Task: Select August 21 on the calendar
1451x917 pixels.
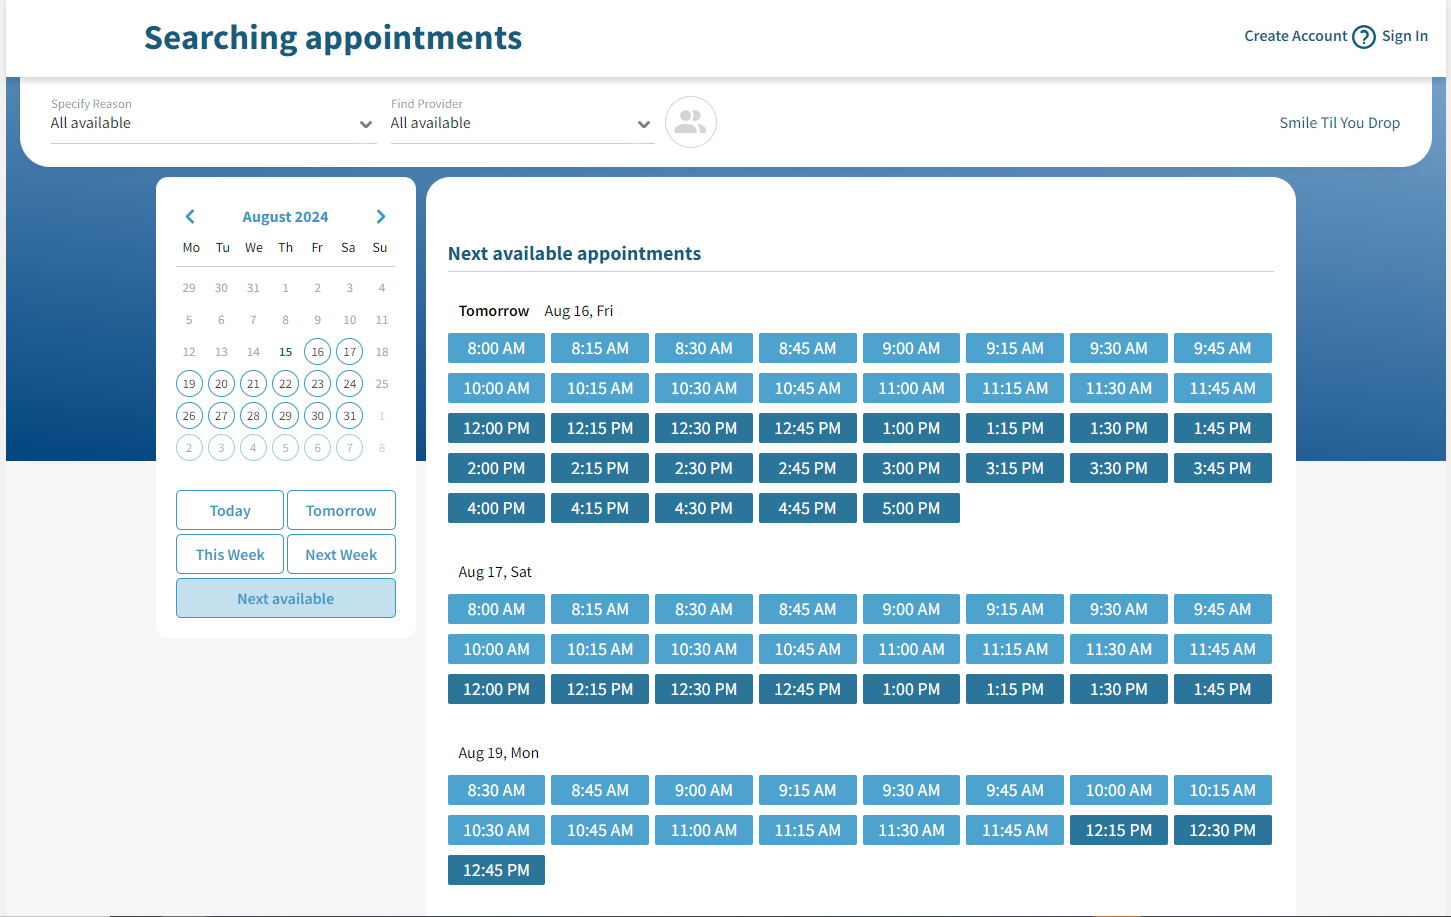Action: click(x=253, y=384)
